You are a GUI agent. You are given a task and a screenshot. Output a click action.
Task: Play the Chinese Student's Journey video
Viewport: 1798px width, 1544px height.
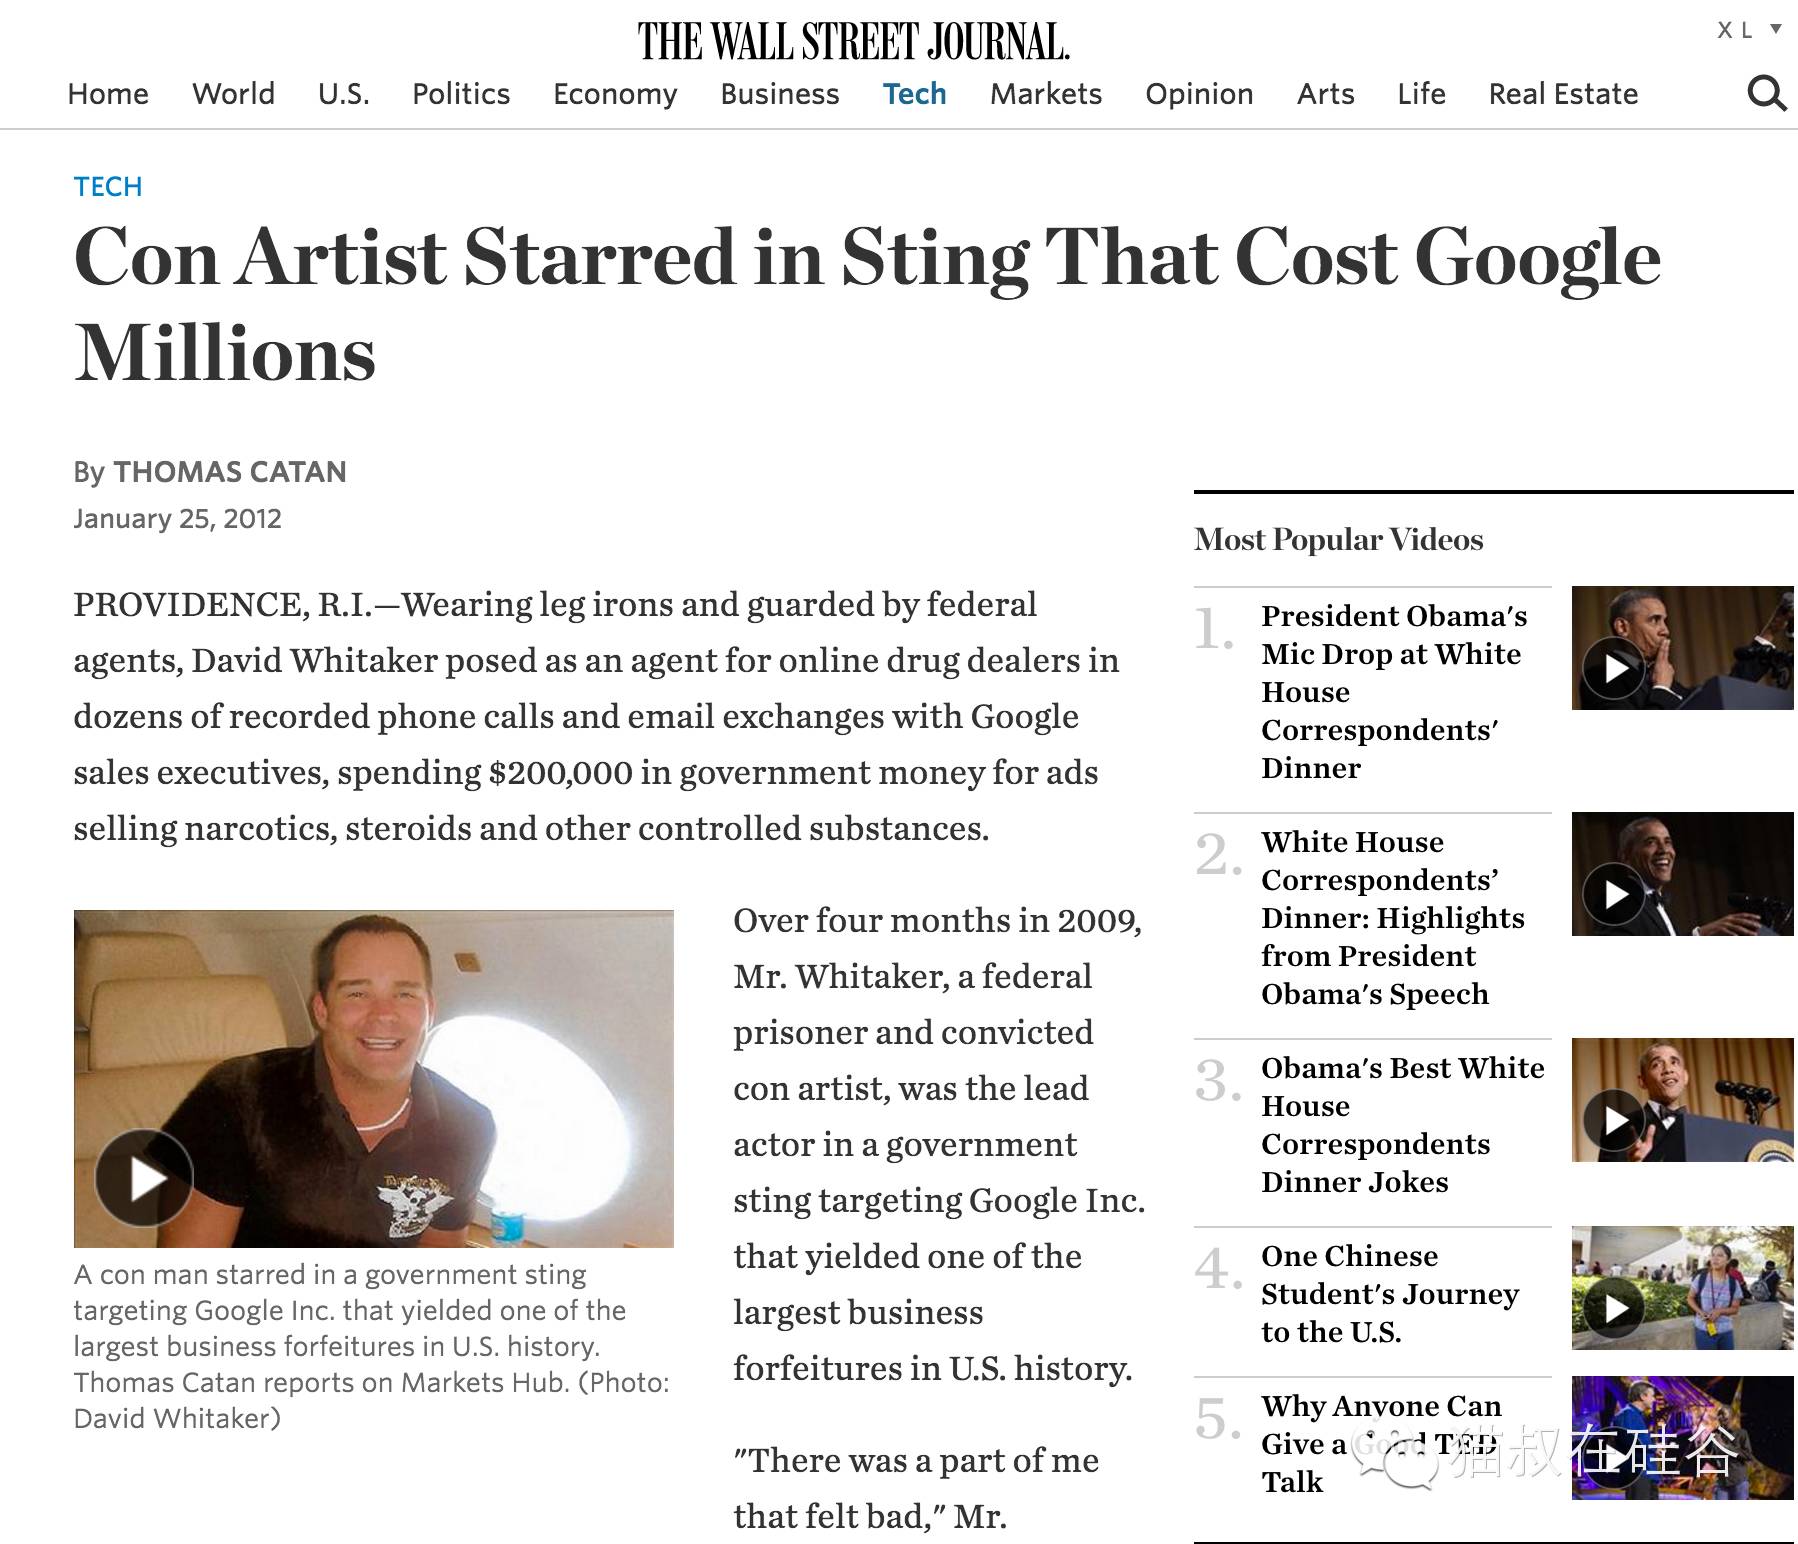click(1682, 1288)
